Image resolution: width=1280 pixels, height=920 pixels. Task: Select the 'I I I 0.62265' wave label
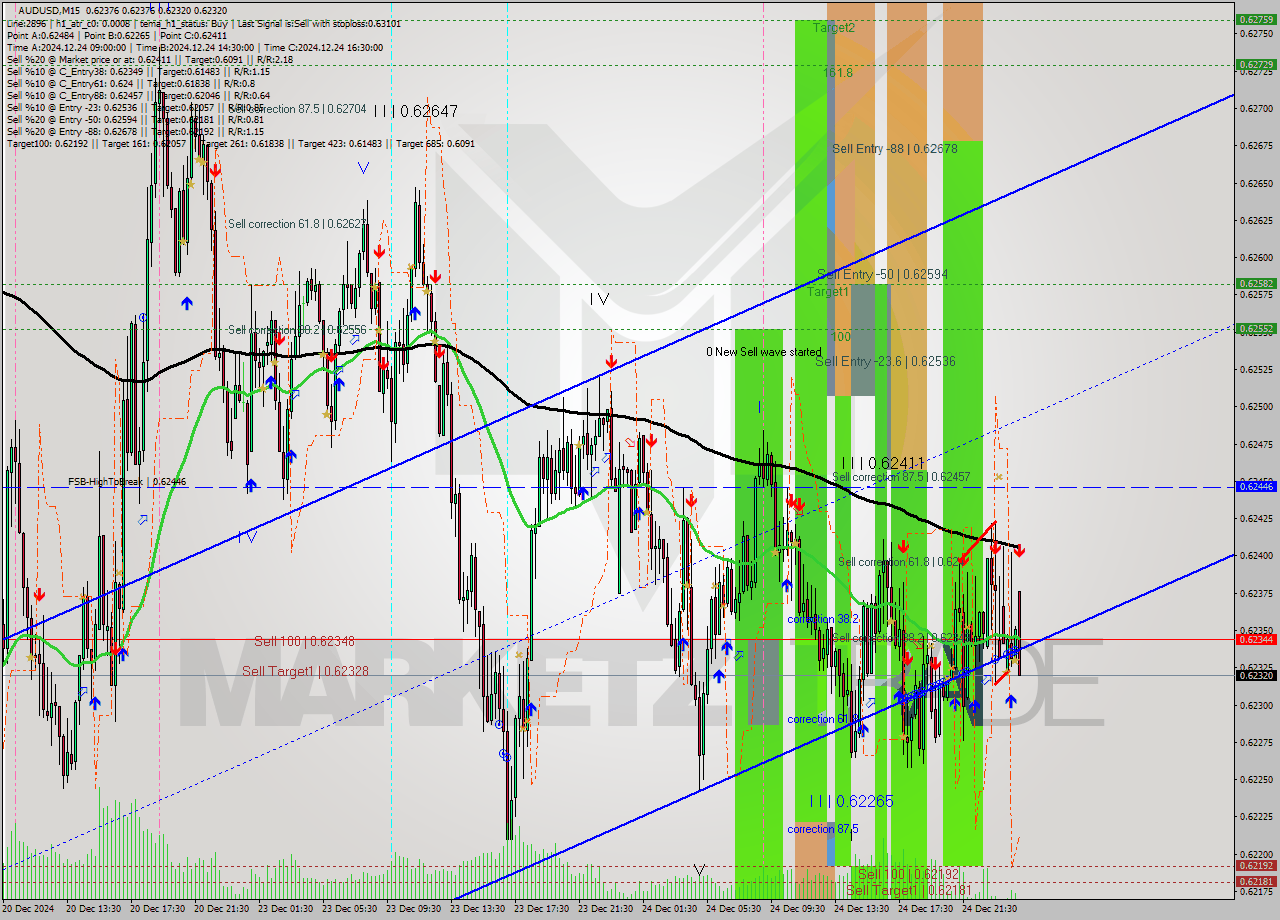851,801
